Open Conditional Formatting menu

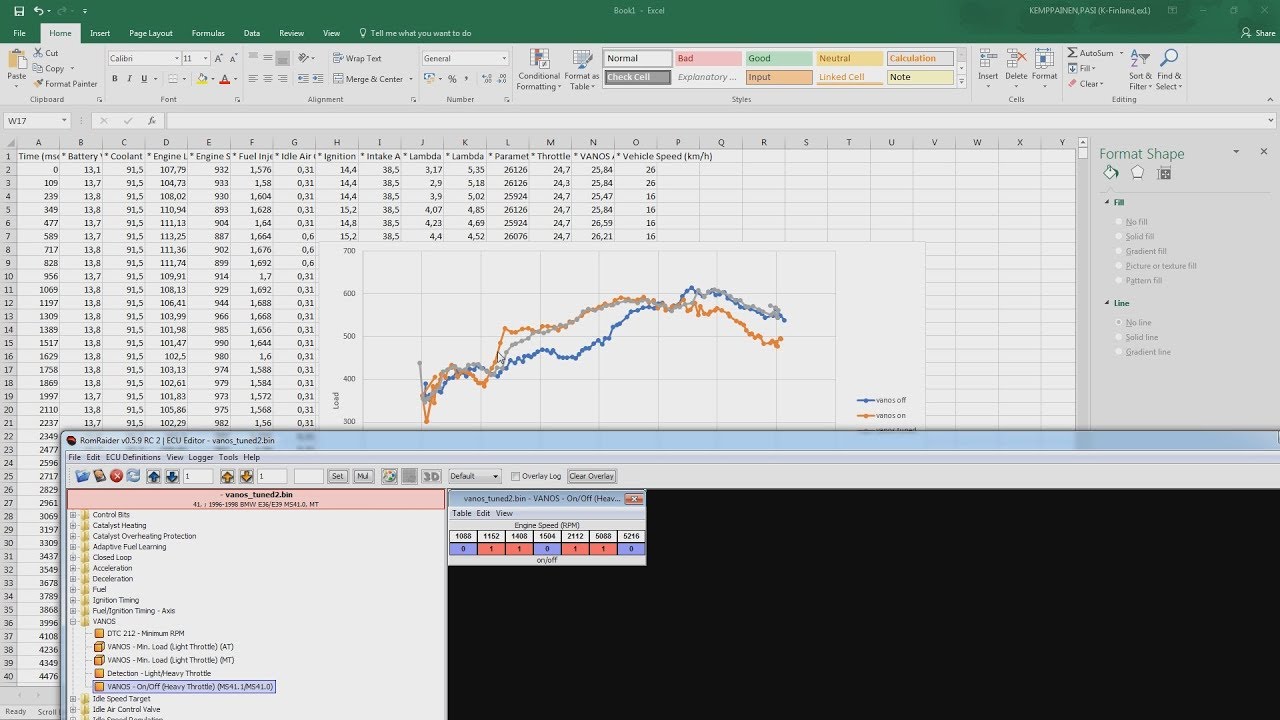pyautogui.click(x=539, y=69)
